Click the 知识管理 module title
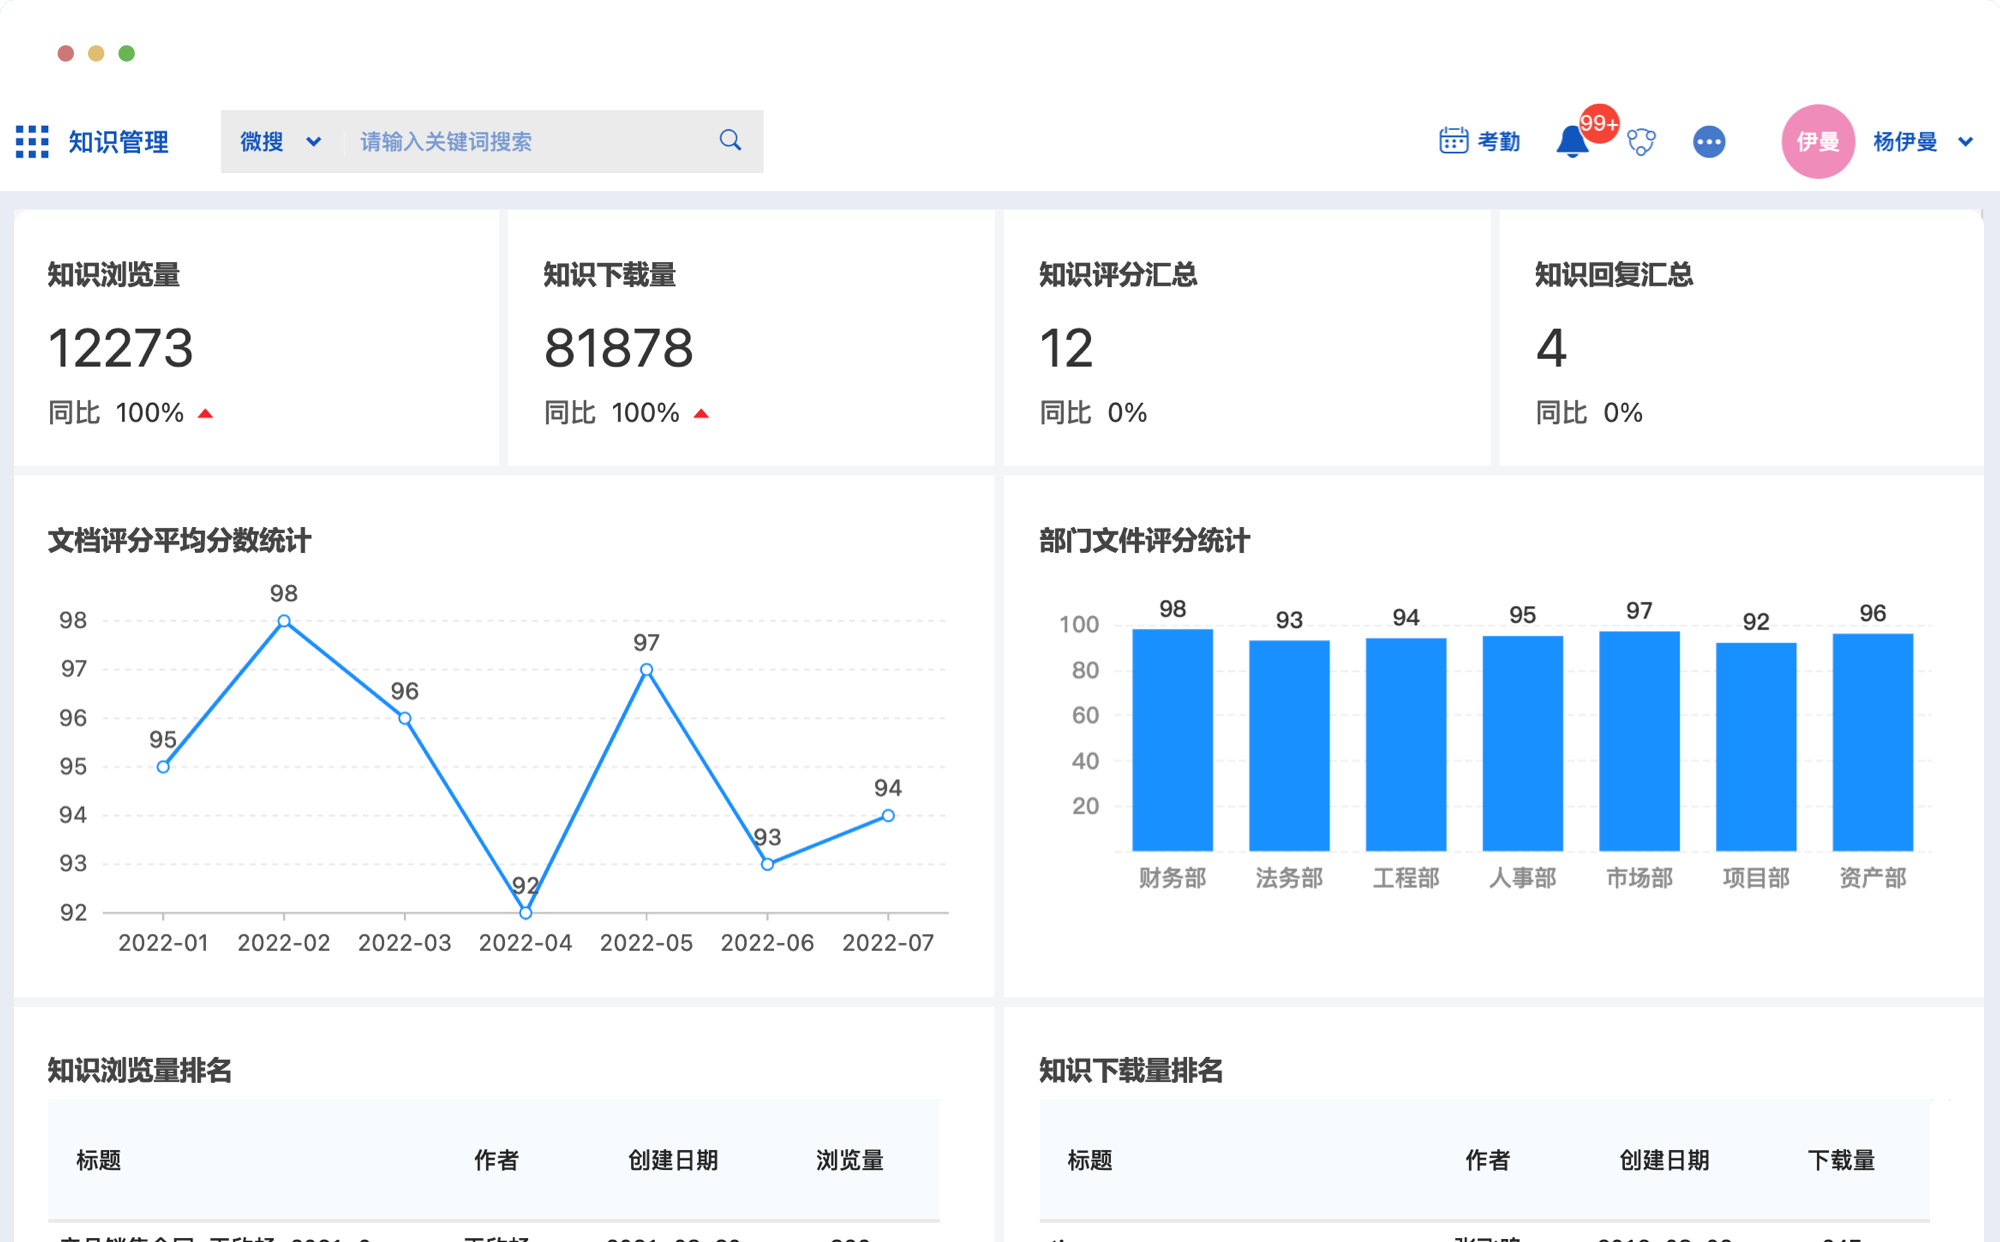The width and height of the screenshot is (2000, 1242). [x=118, y=142]
